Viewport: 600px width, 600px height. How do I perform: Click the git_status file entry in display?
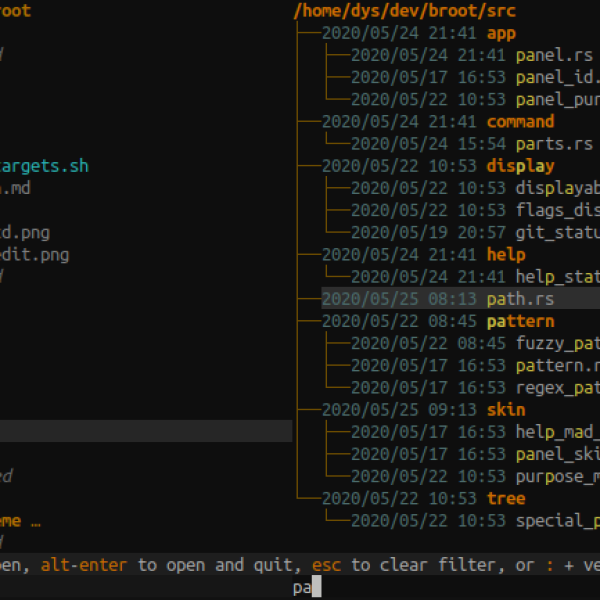pyautogui.click(x=556, y=232)
